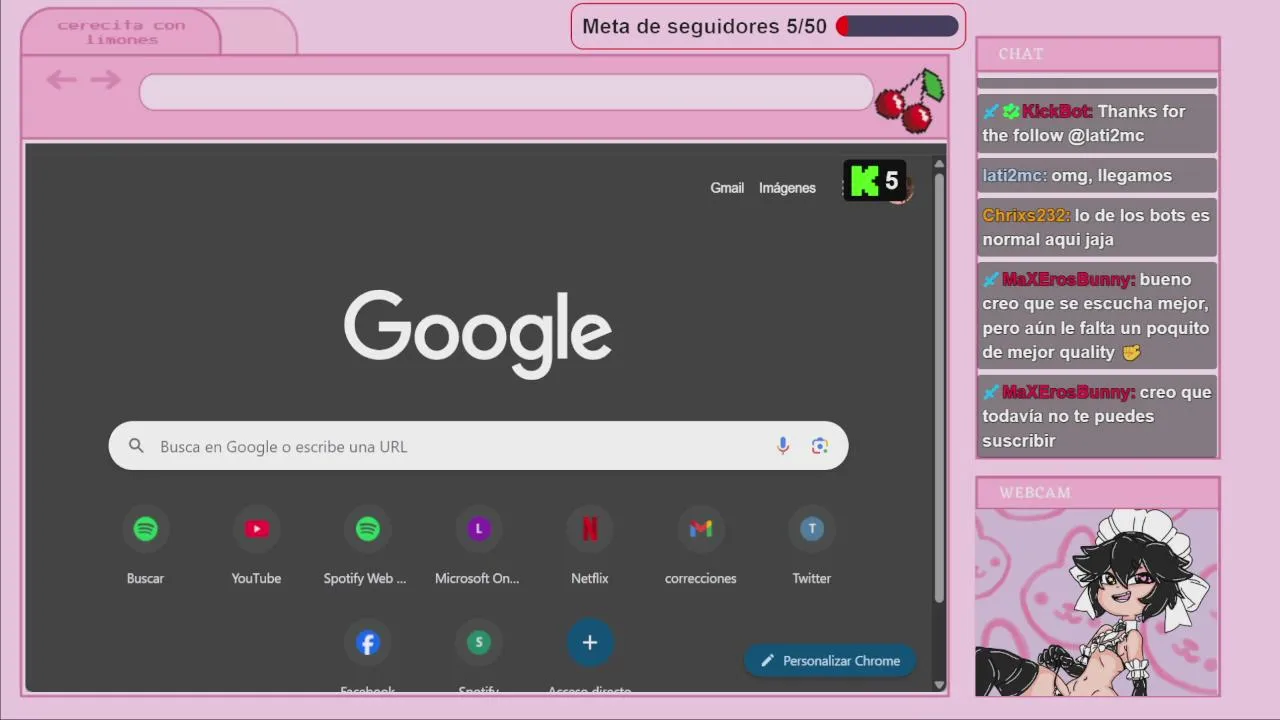Screen dimensions: 1280x720
Task: Click the Meta de seguidores progress bar
Action: click(897, 27)
